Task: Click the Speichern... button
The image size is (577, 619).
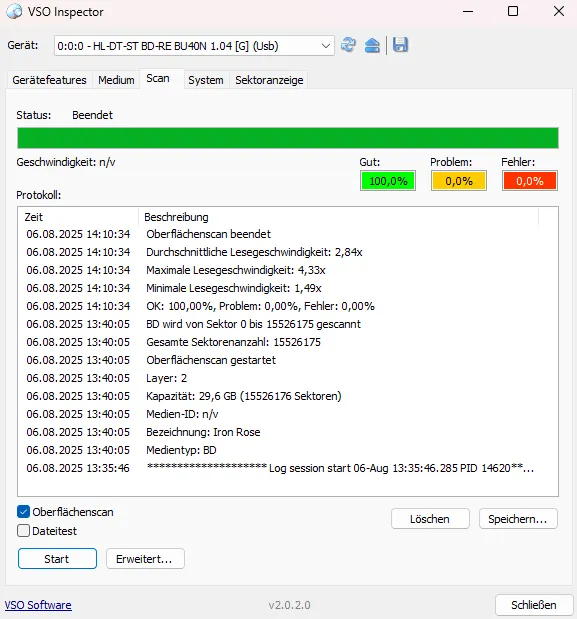Action: pos(518,518)
